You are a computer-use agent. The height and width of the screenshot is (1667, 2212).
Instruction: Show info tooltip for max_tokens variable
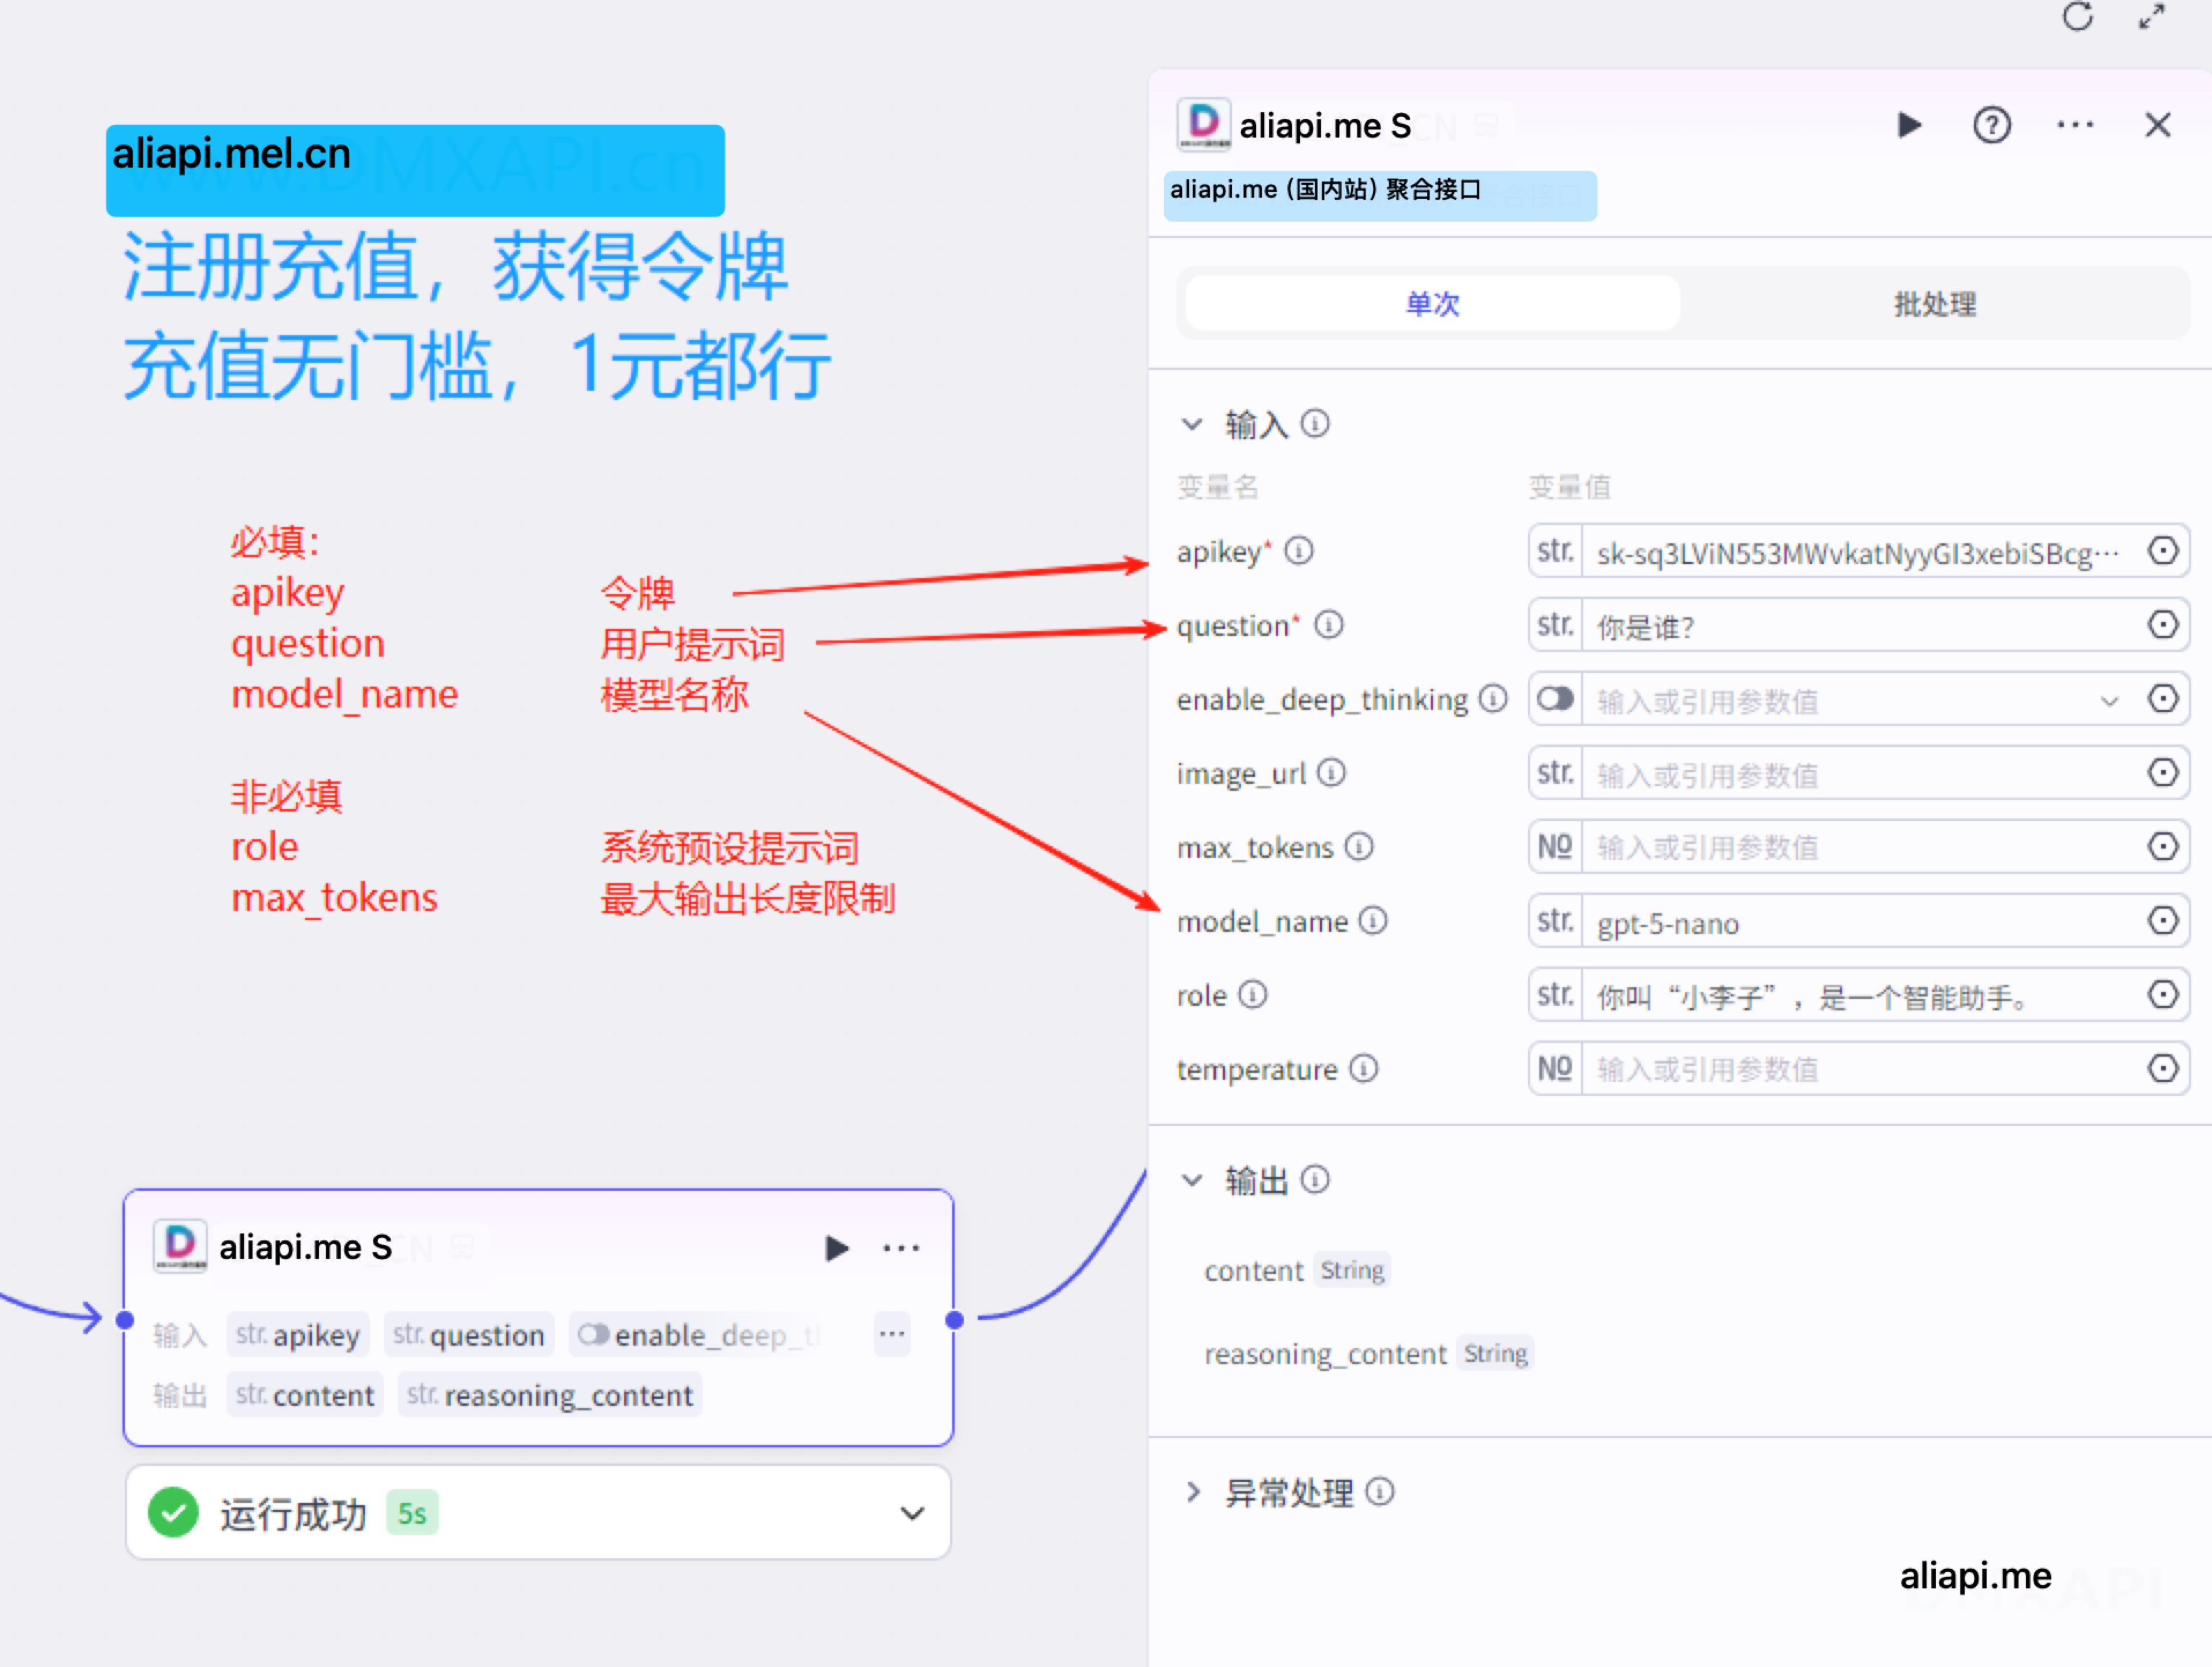[x=1358, y=847]
